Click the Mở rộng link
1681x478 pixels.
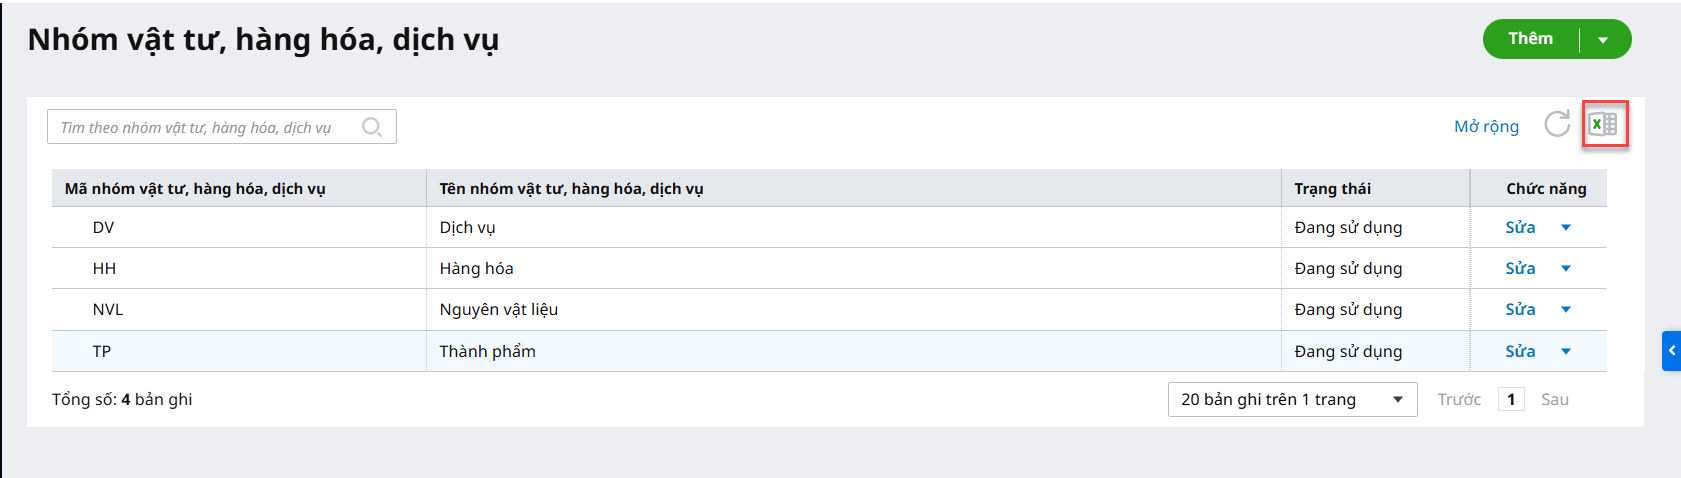point(1486,126)
